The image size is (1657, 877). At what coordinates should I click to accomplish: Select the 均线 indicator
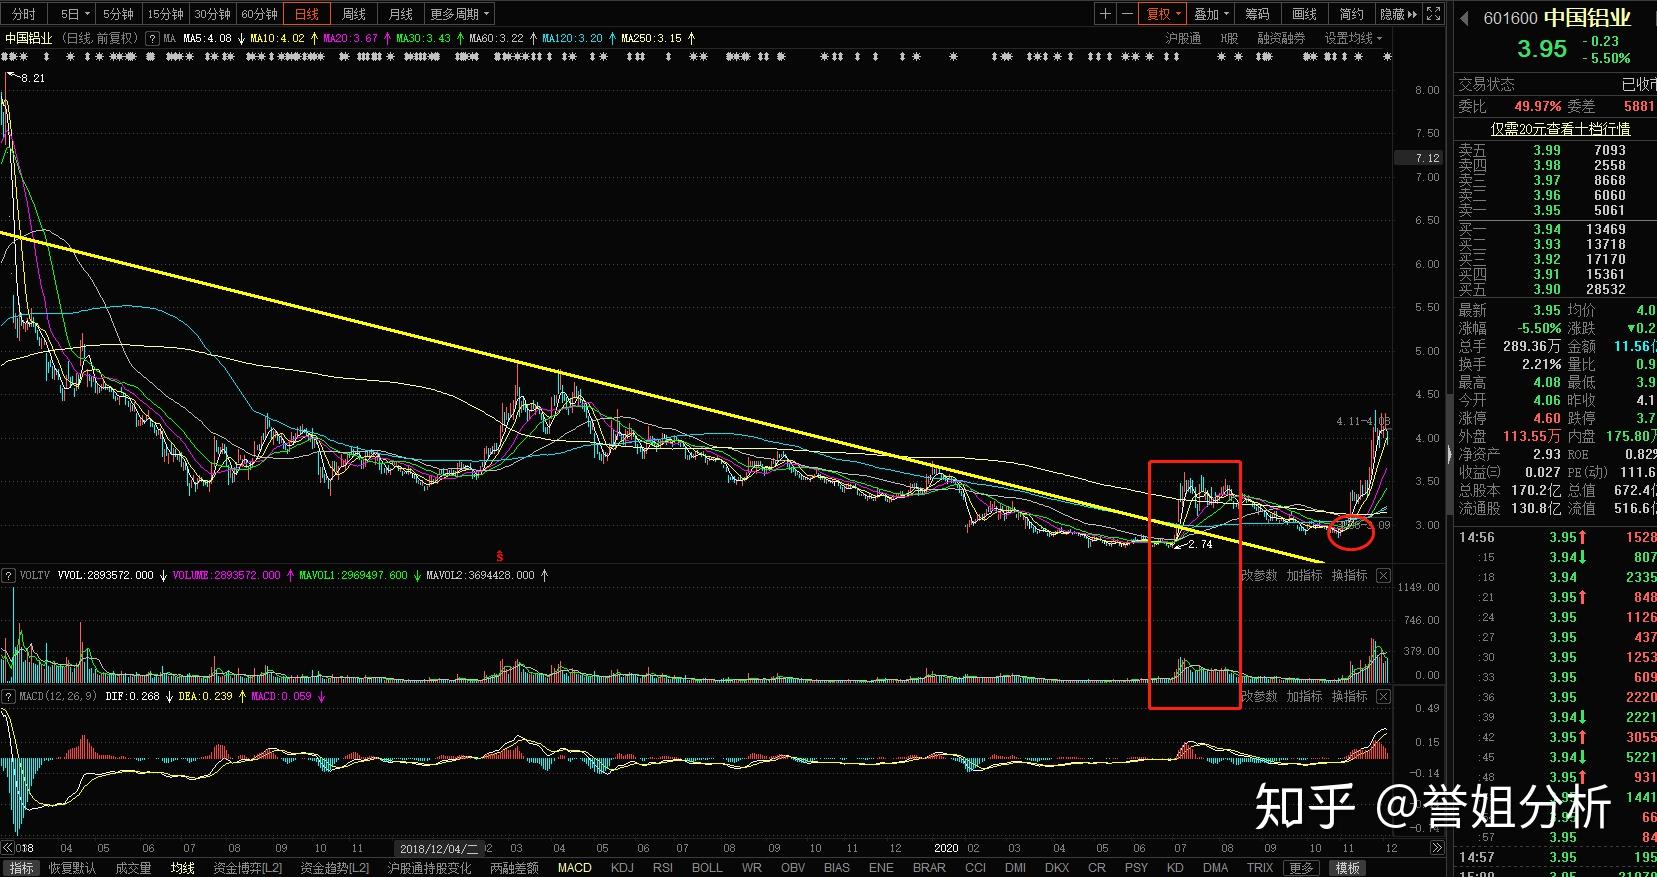pyautogui.click(x=182, y=868)
